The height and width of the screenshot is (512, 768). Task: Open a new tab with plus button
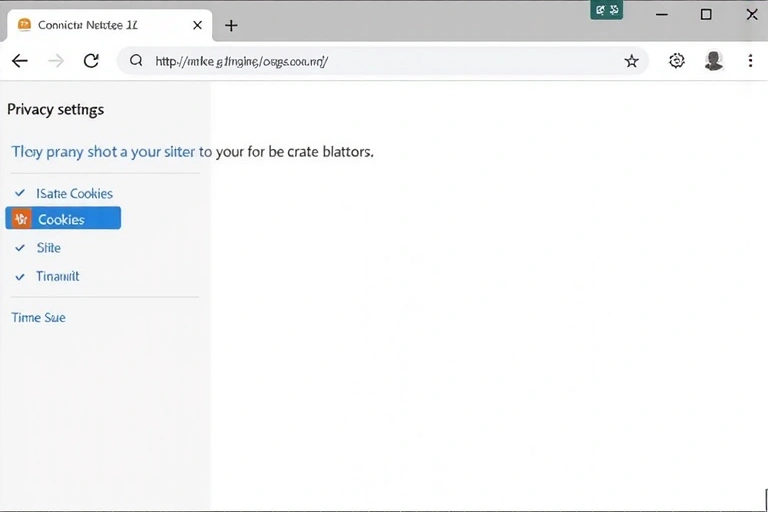click(231, 25)
